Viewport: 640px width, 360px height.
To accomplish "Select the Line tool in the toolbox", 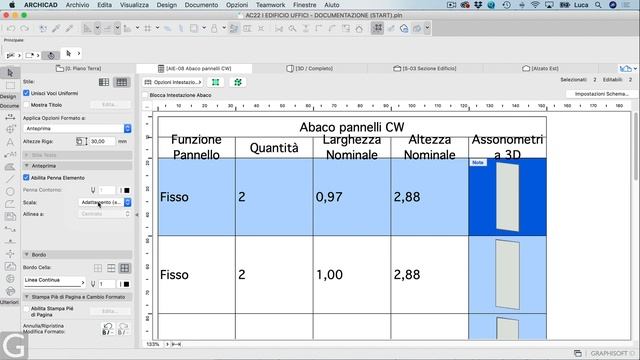I will 10,179.
